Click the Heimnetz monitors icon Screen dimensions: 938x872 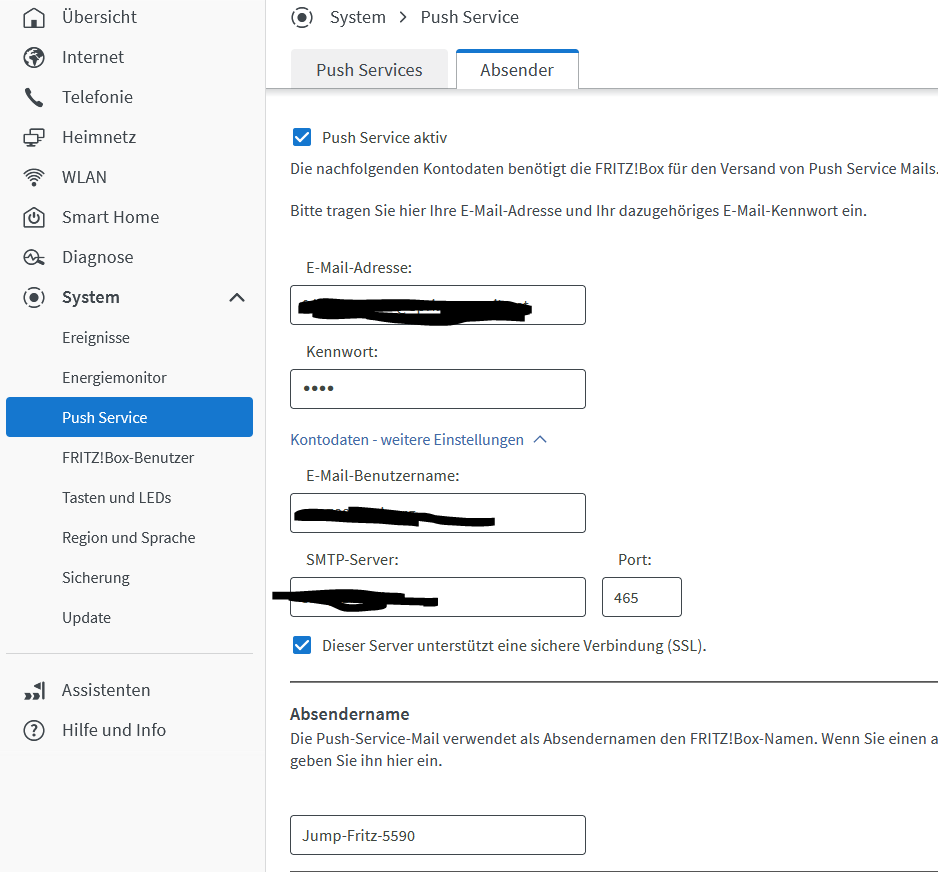click(x=34, y=138)
